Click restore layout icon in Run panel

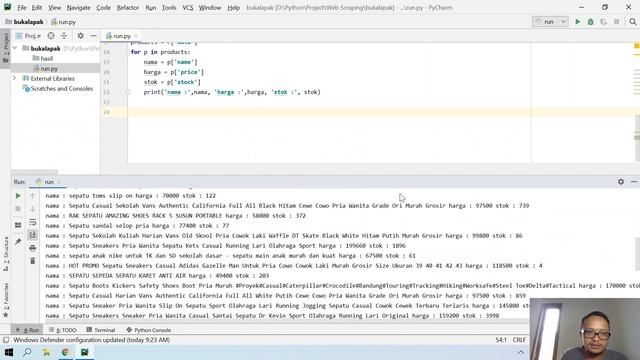[x=18, y=225]
